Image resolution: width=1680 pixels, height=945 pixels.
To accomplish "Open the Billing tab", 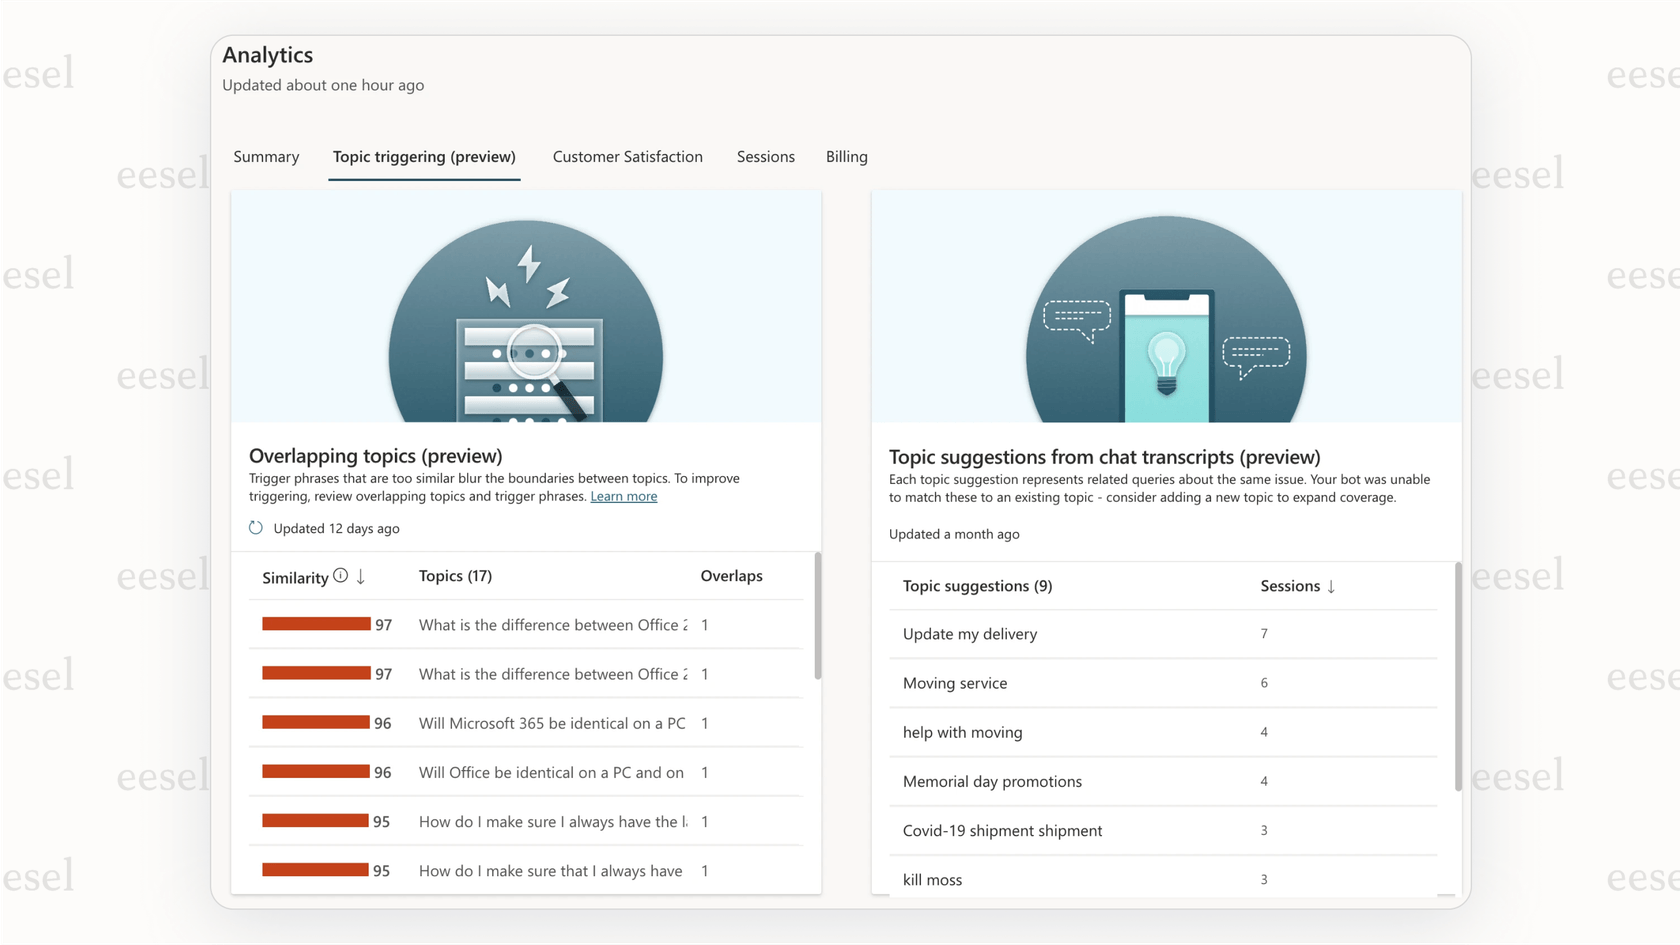I will [x=846, y=156].
